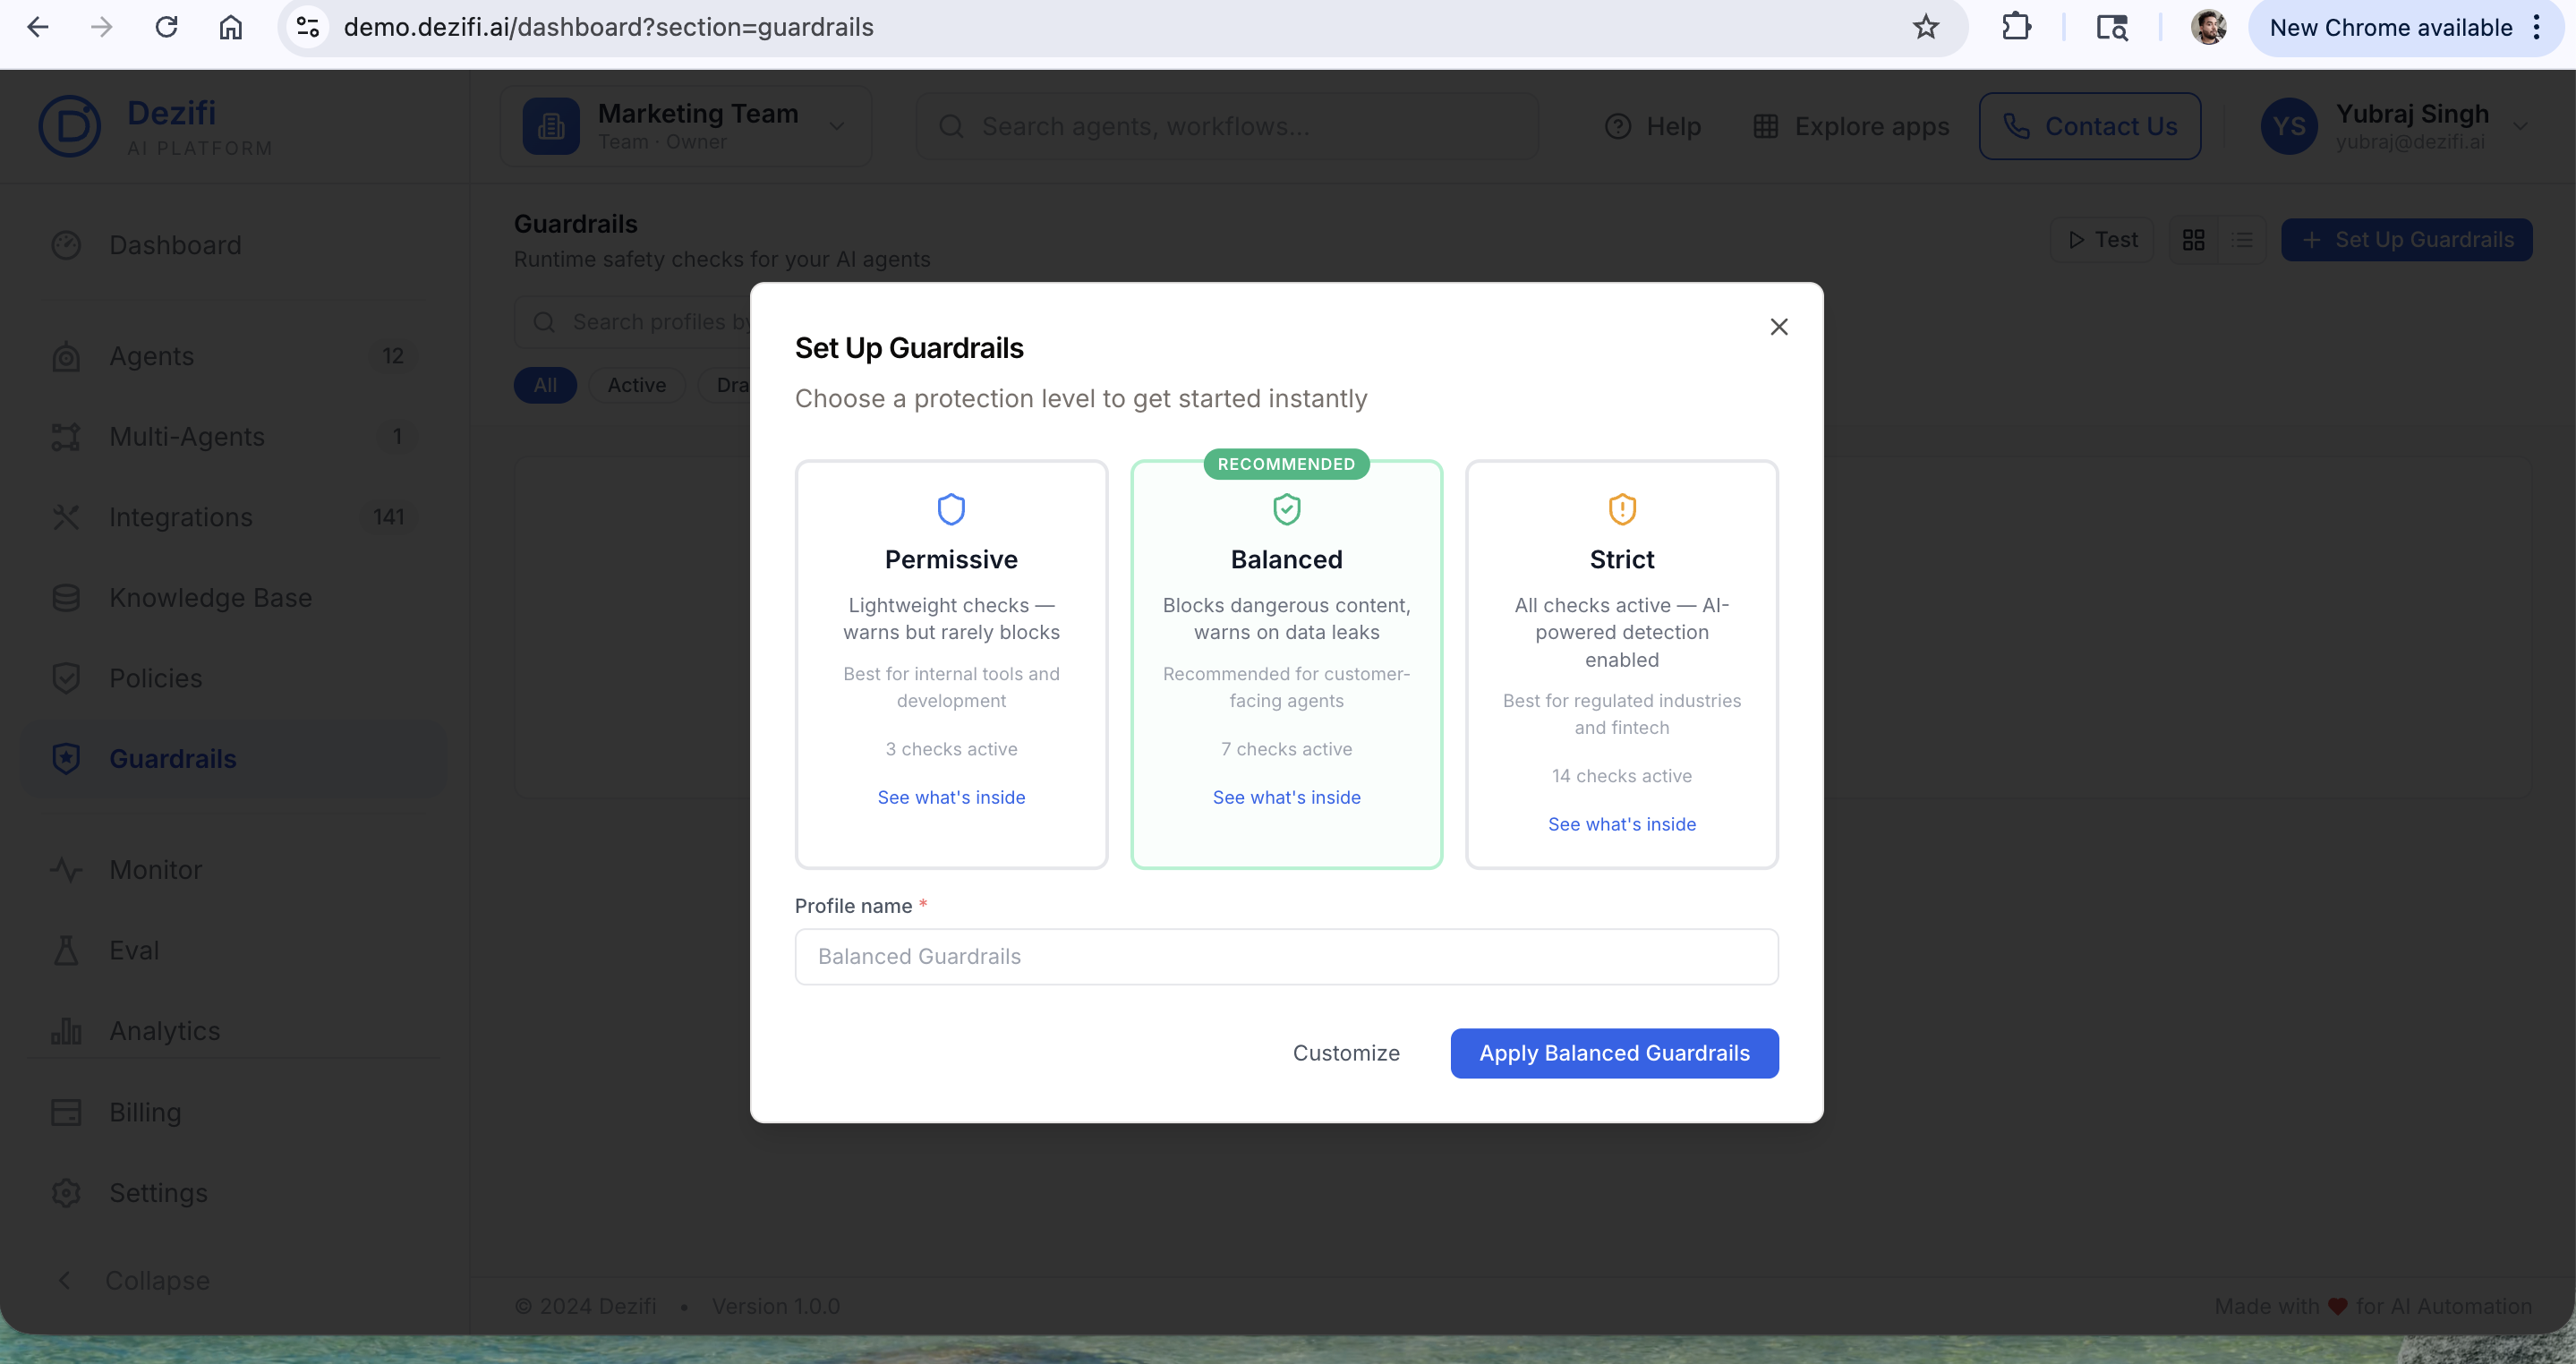This screenshot has height=1364, width=2576.
Task: Select the Balanced protection level card
Action: click(x=1286, y=664)
